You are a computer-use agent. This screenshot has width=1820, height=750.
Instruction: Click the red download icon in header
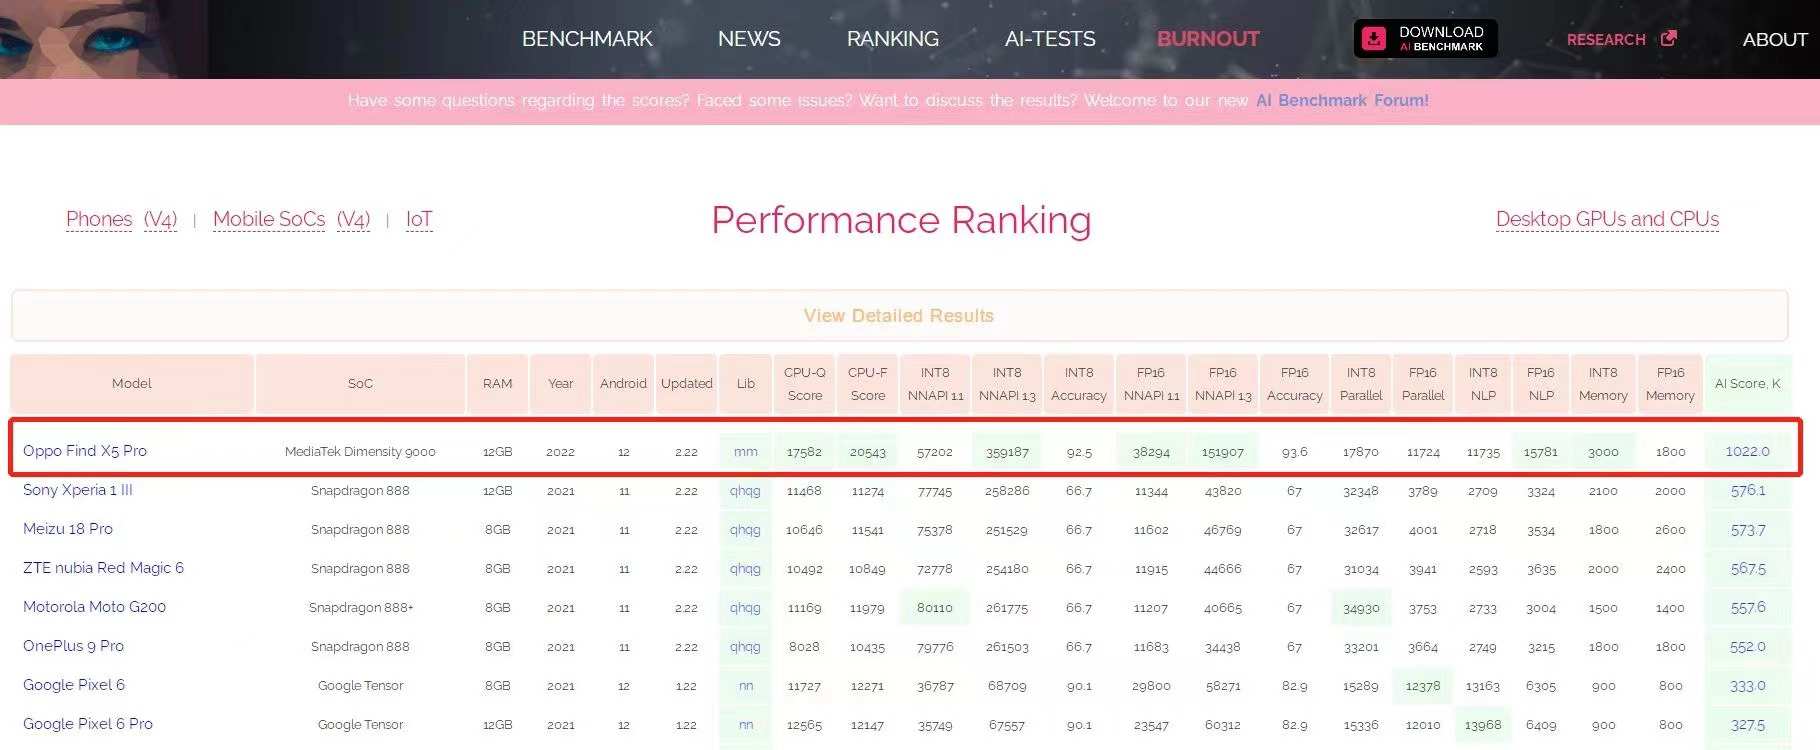pos(1375,39)
